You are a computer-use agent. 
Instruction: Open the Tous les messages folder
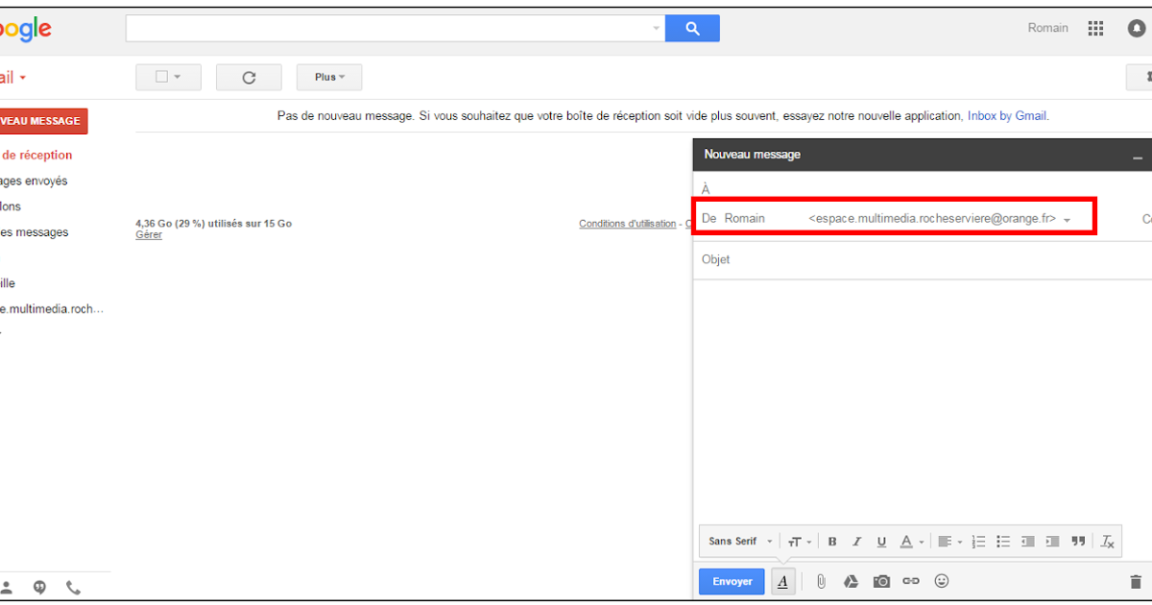35,232
